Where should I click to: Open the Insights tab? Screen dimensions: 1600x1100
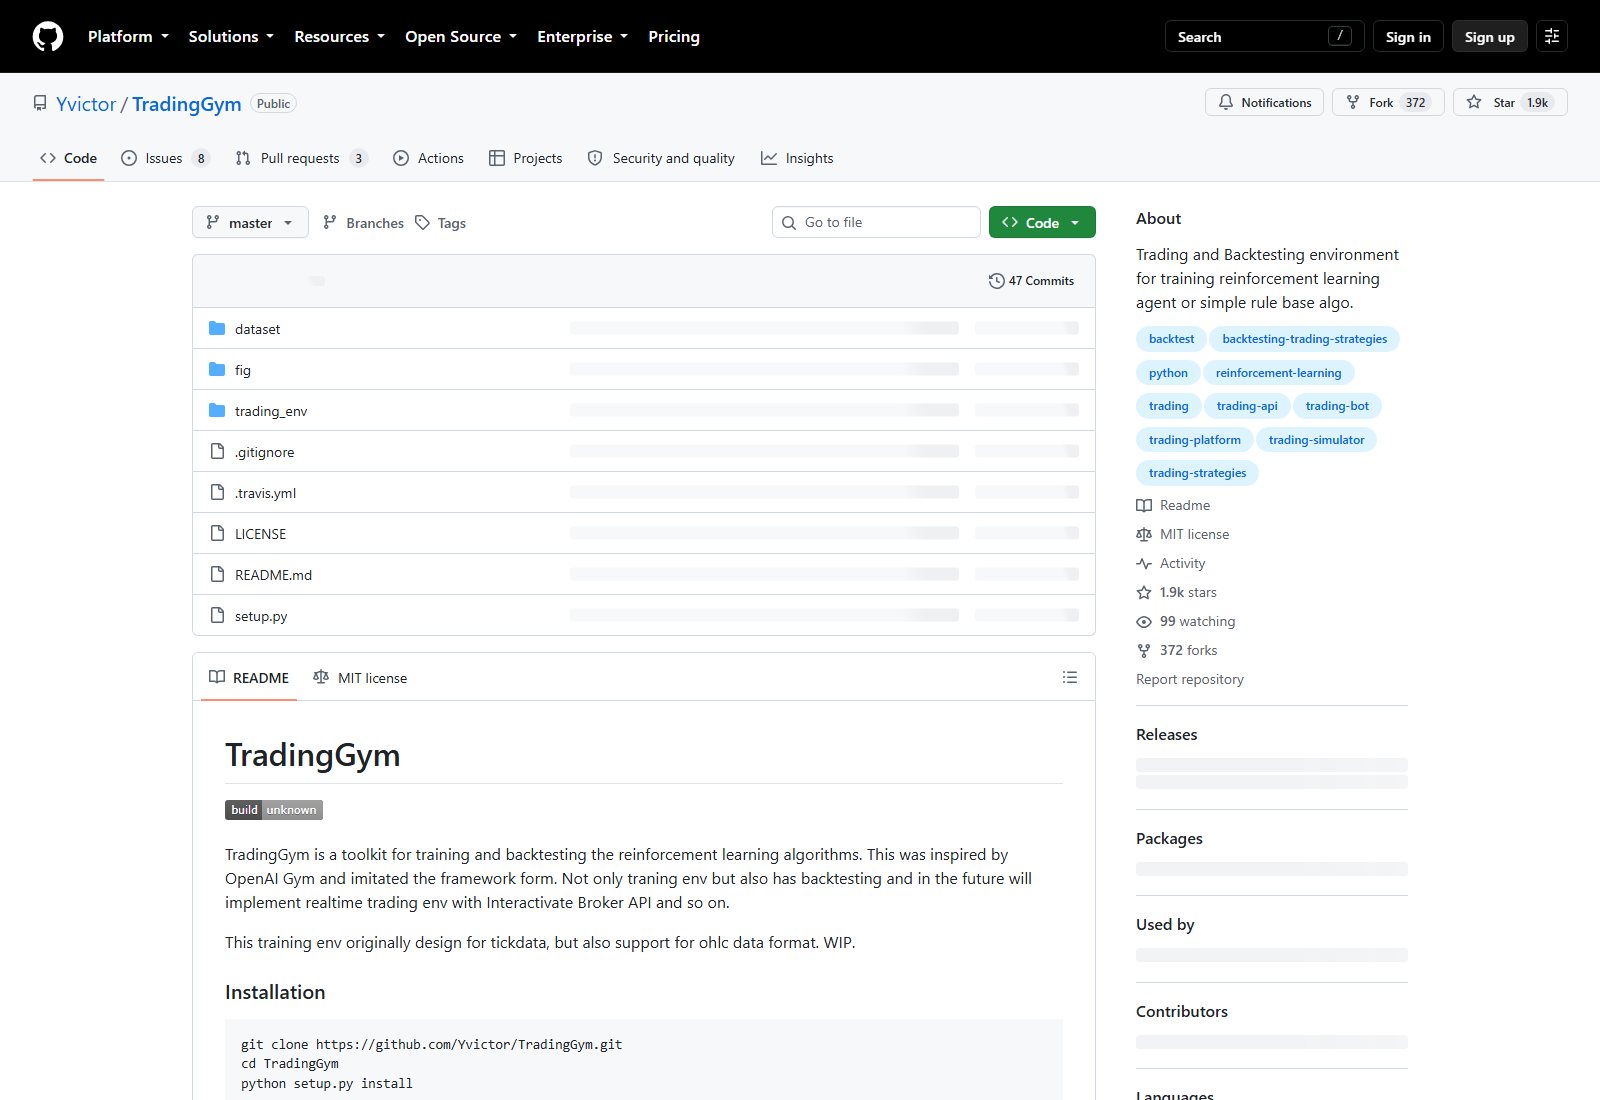(x=797, y=158)
